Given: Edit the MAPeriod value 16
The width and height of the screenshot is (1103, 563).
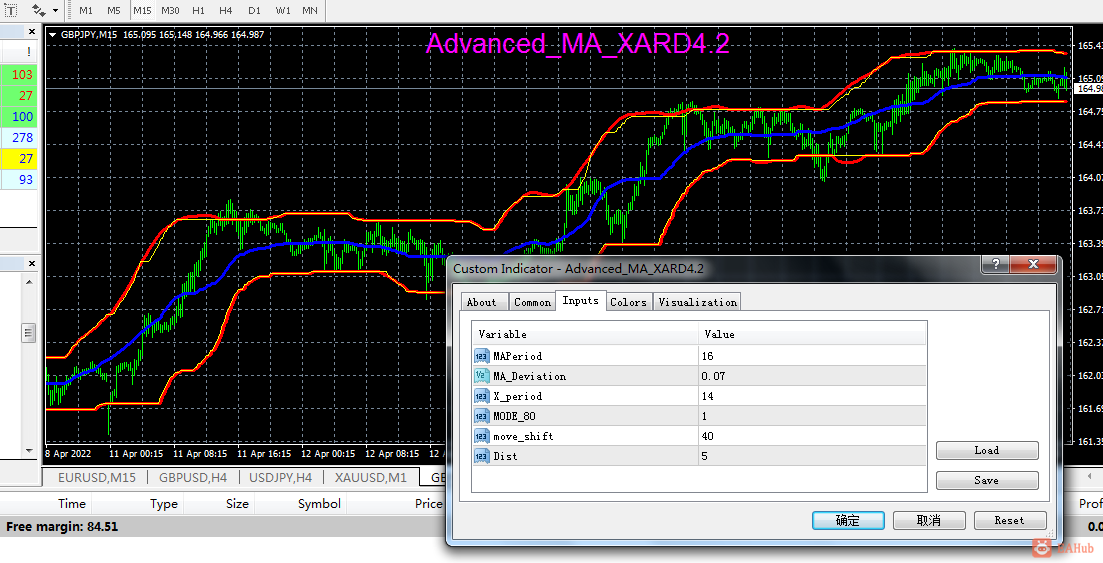Looking at the screenshot, I should [x=812, y=356].
